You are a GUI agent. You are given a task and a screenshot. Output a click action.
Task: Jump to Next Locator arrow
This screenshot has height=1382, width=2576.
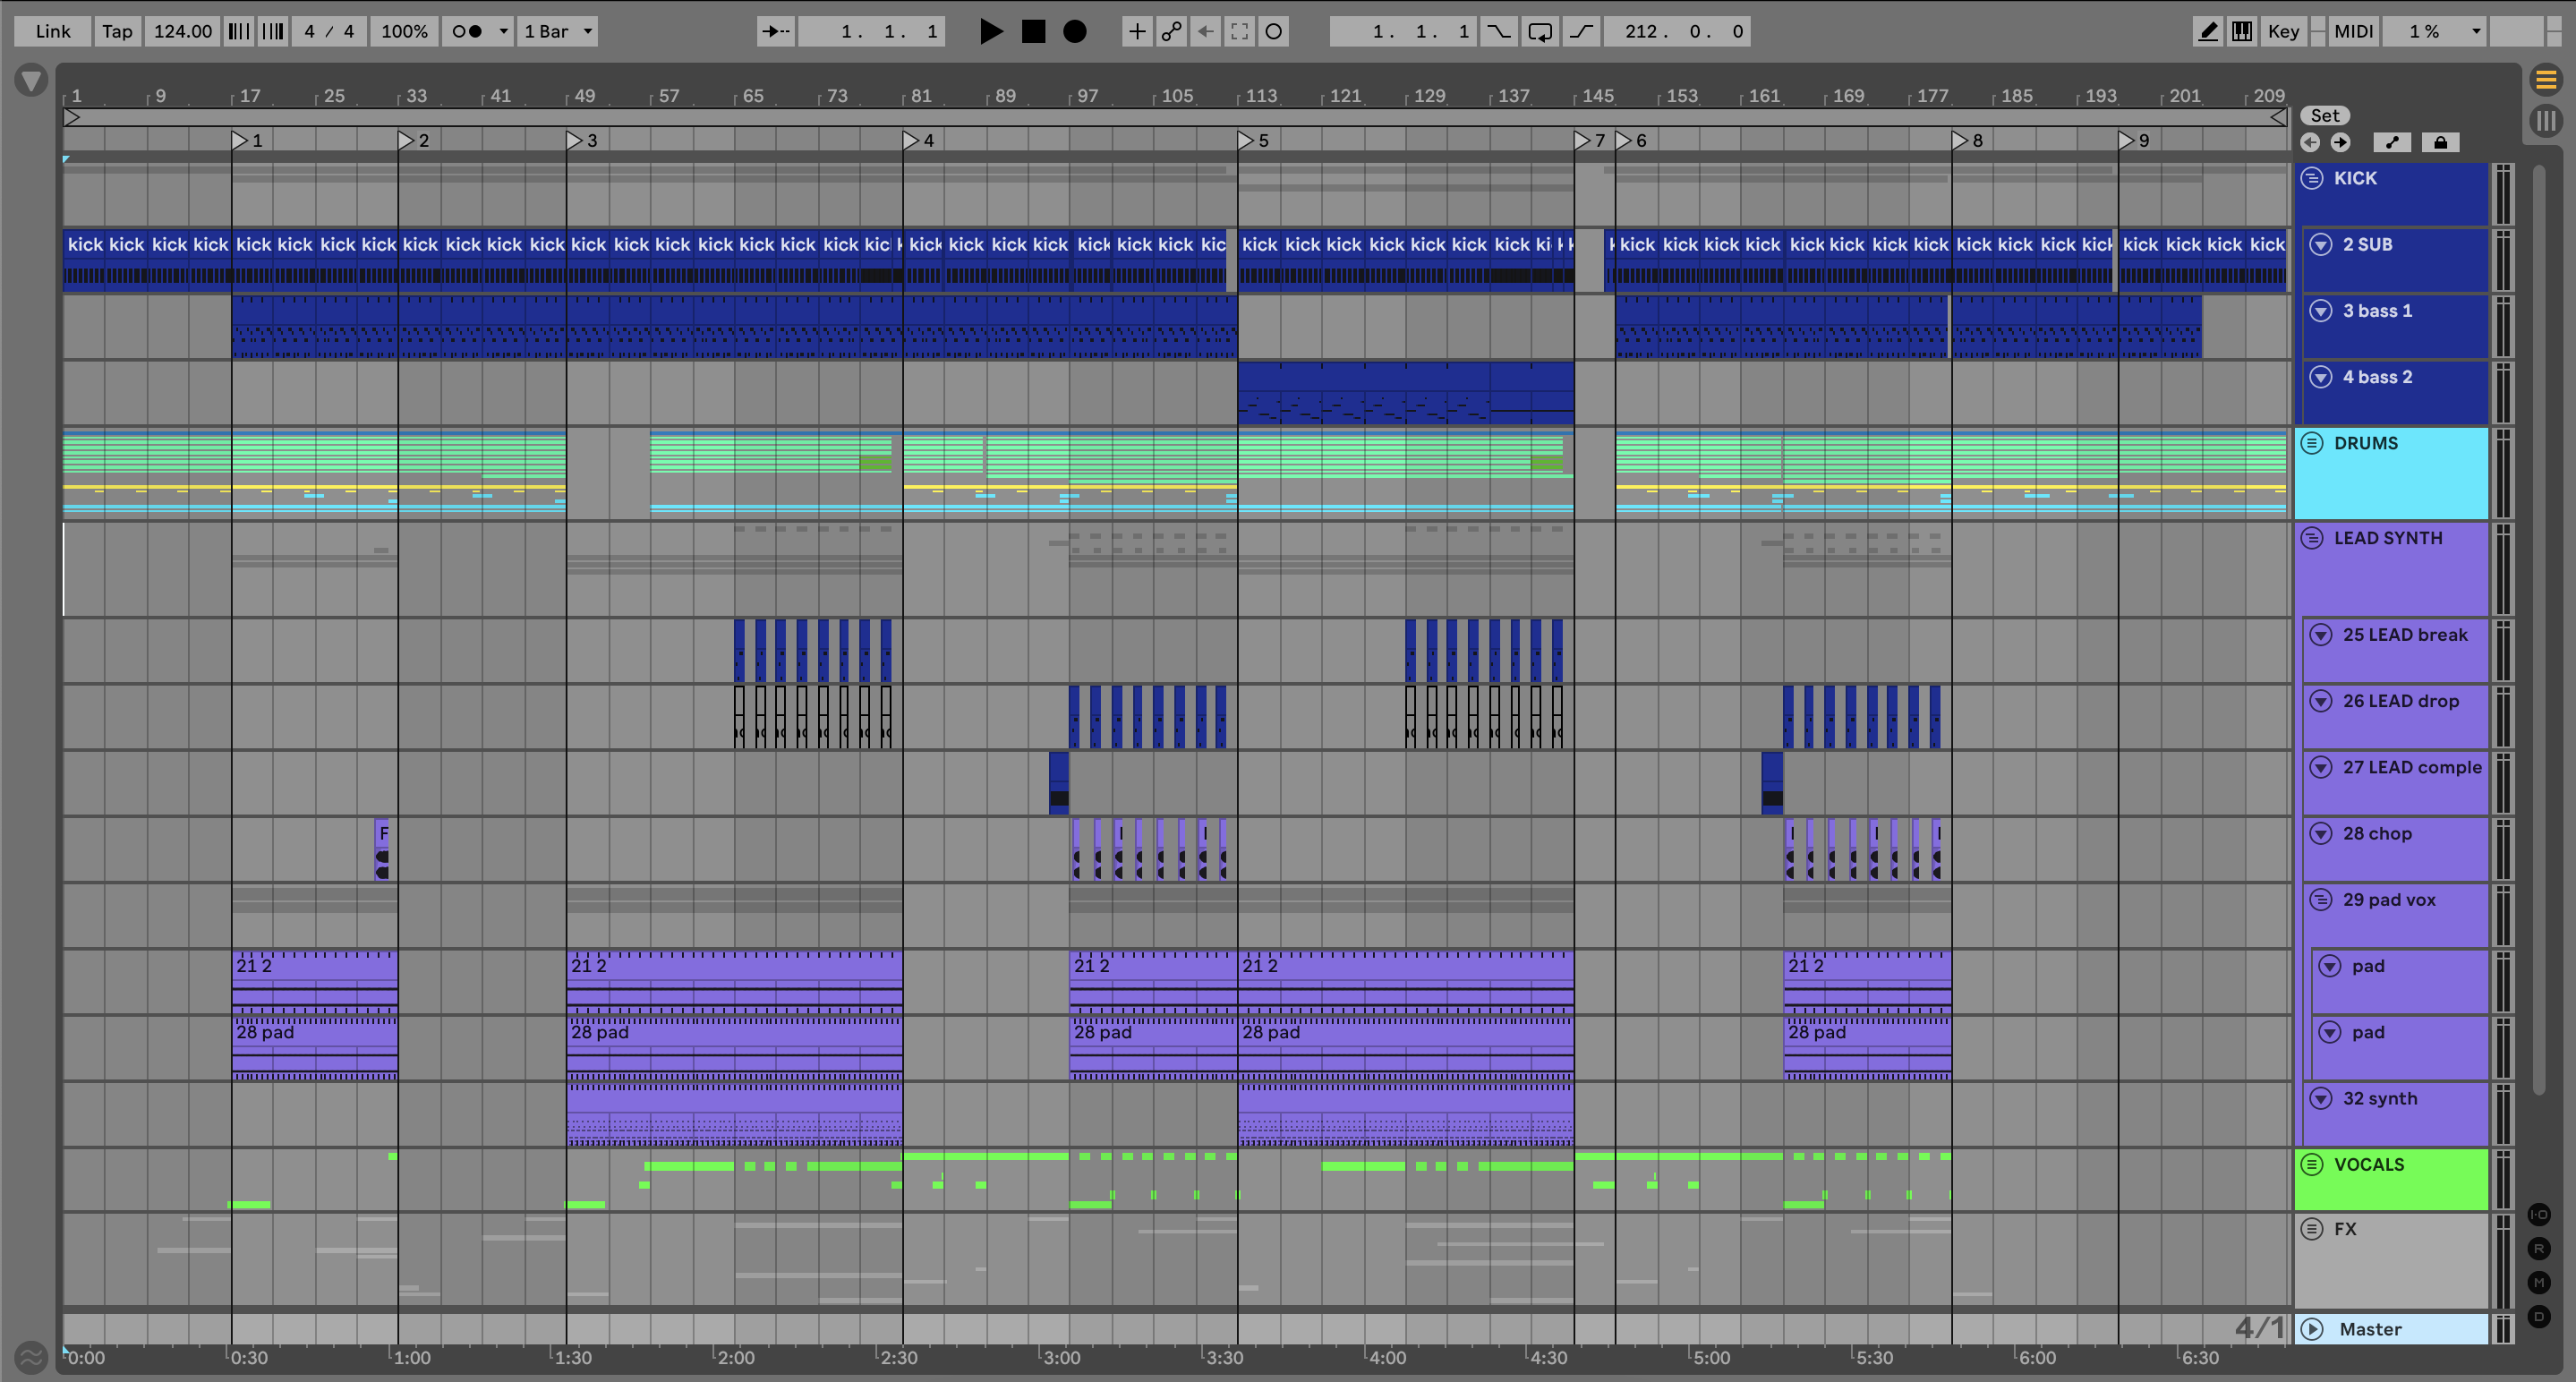click(2340, 142)
